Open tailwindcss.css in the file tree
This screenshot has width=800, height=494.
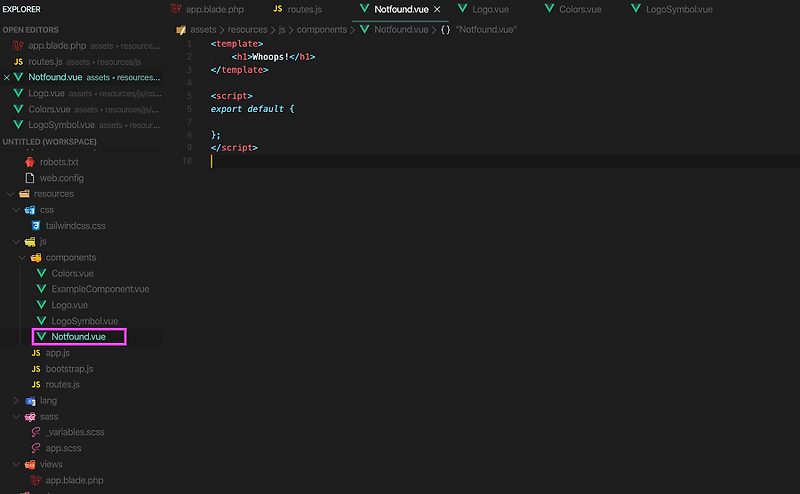[76, 226]
